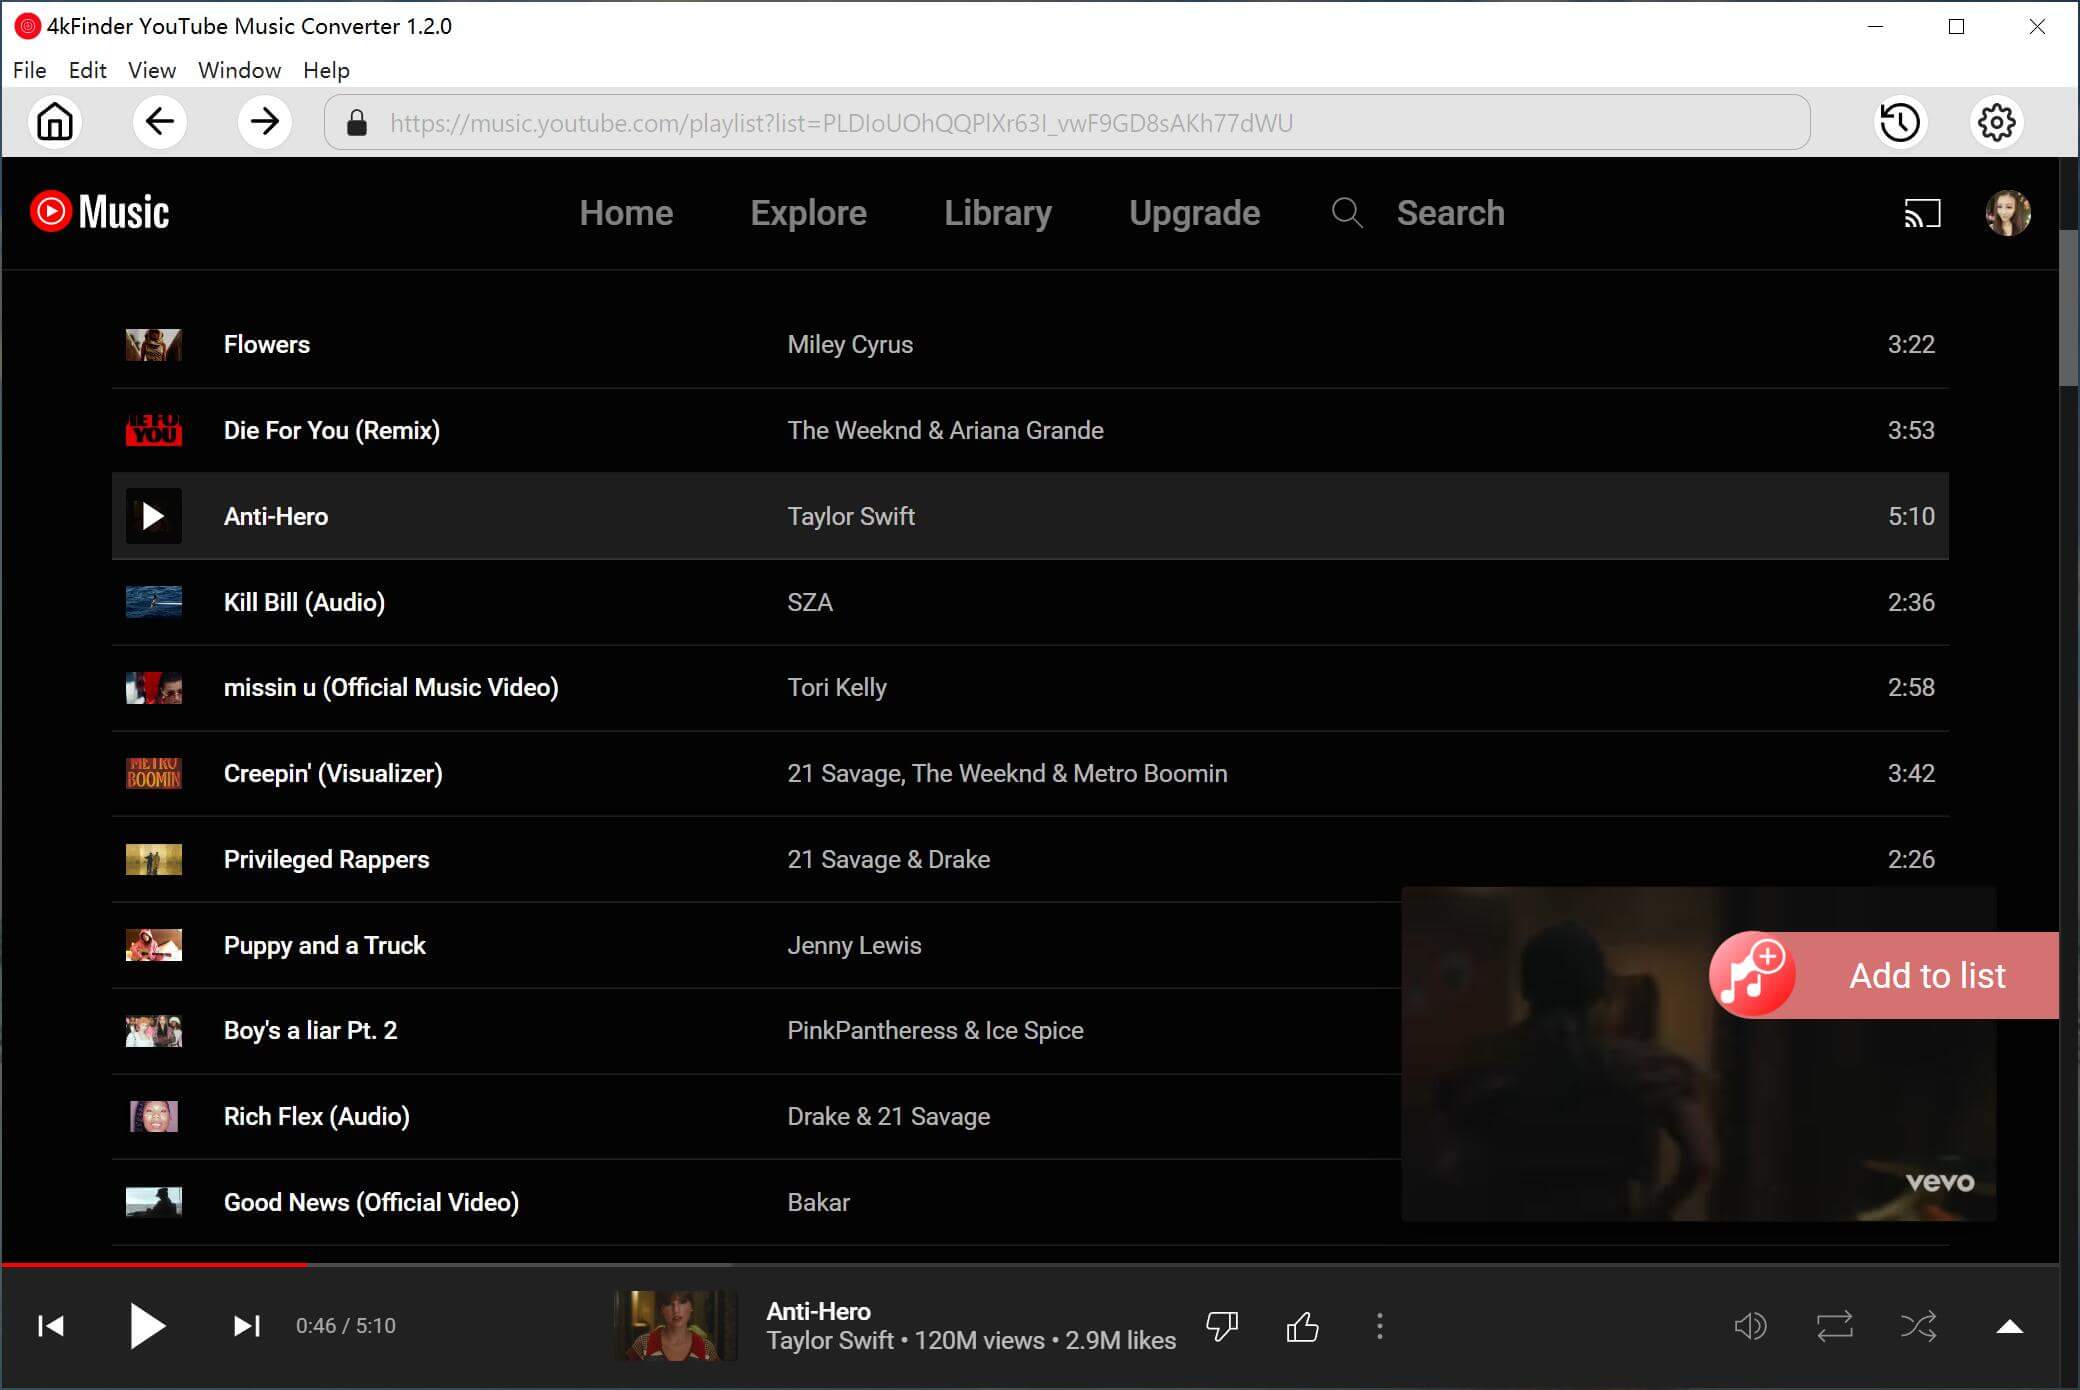Click the Upgrade button in navigation
The height and width of the screenshot is (1390, 2080).
1194,213
